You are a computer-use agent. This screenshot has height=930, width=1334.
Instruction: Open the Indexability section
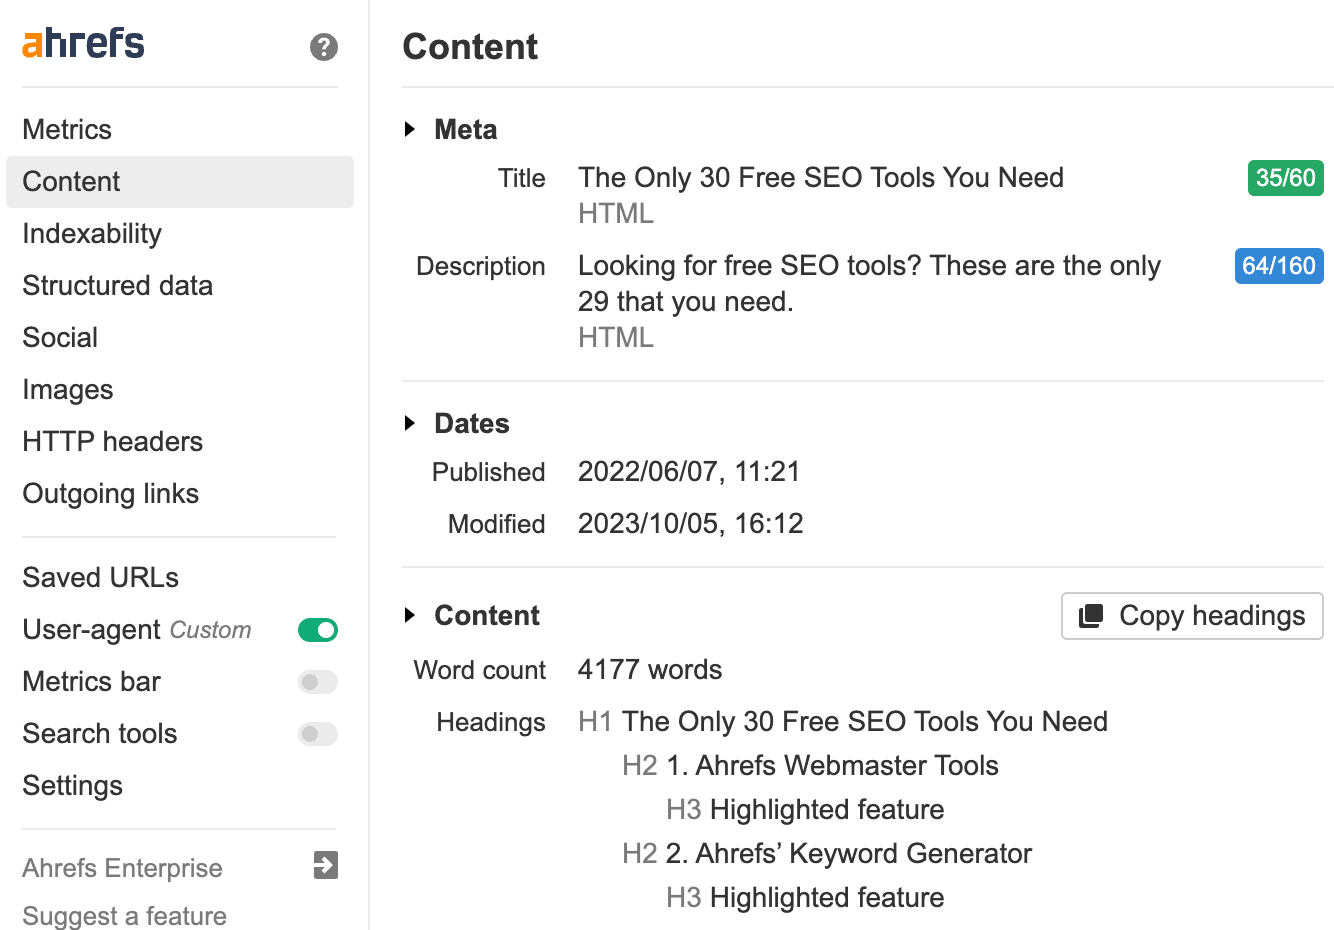pyautogui.click(x=92, y=233)
